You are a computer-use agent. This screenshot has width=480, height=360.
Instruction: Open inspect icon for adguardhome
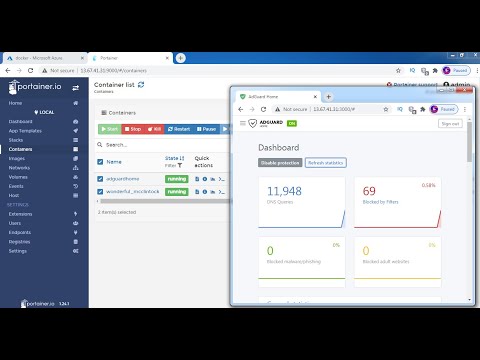[205, 179]
